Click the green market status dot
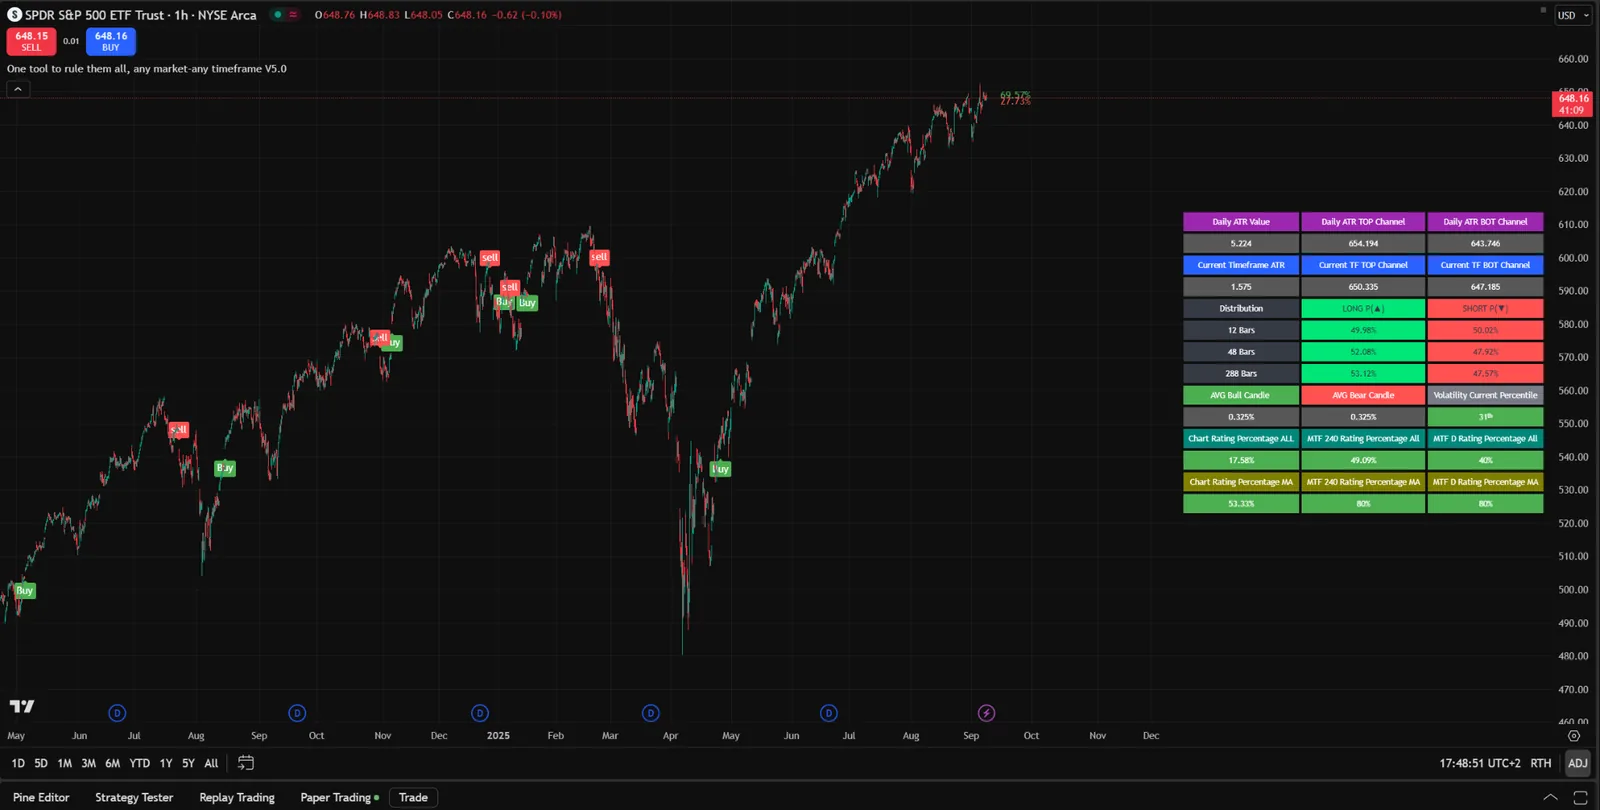The image size is (1600, 810). coord(278,15)
